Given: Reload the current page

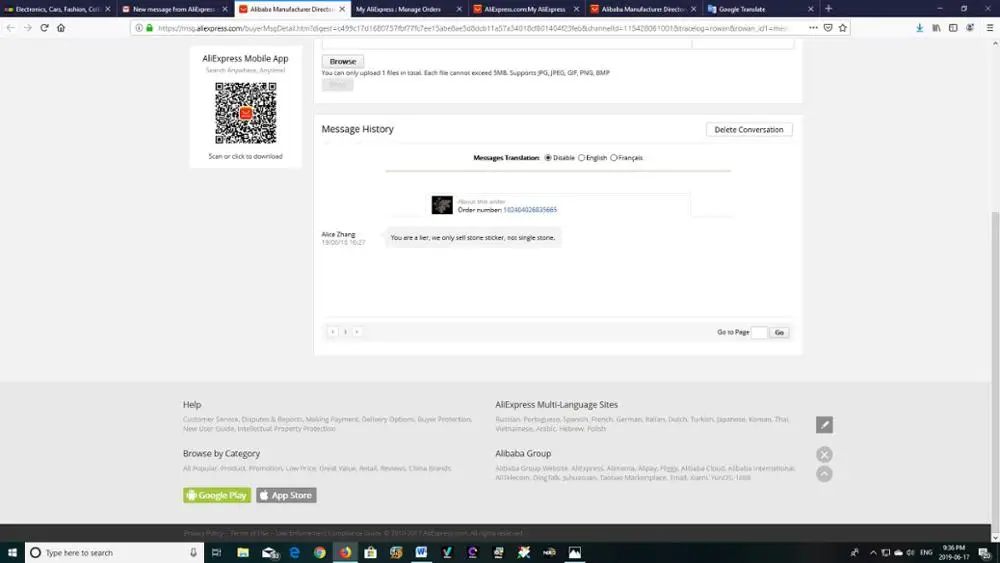Looking at the screenshot, I should click(44, 27).
